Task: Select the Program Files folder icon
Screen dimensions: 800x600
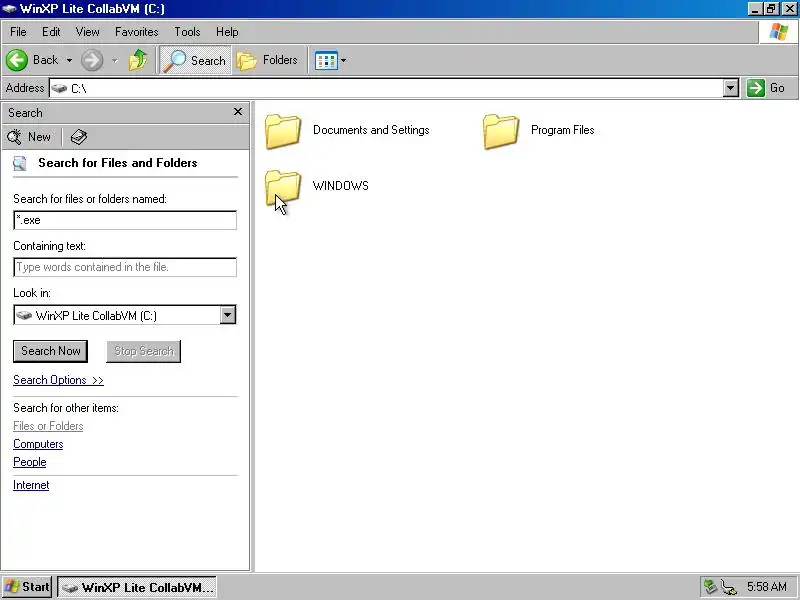Action: pos(501,131)
